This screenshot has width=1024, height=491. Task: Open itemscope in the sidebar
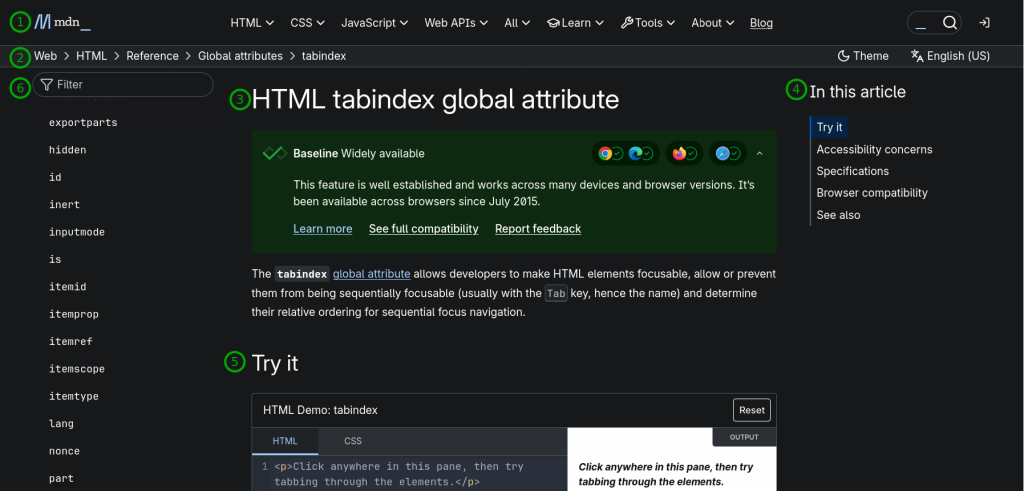coord(76,370)
